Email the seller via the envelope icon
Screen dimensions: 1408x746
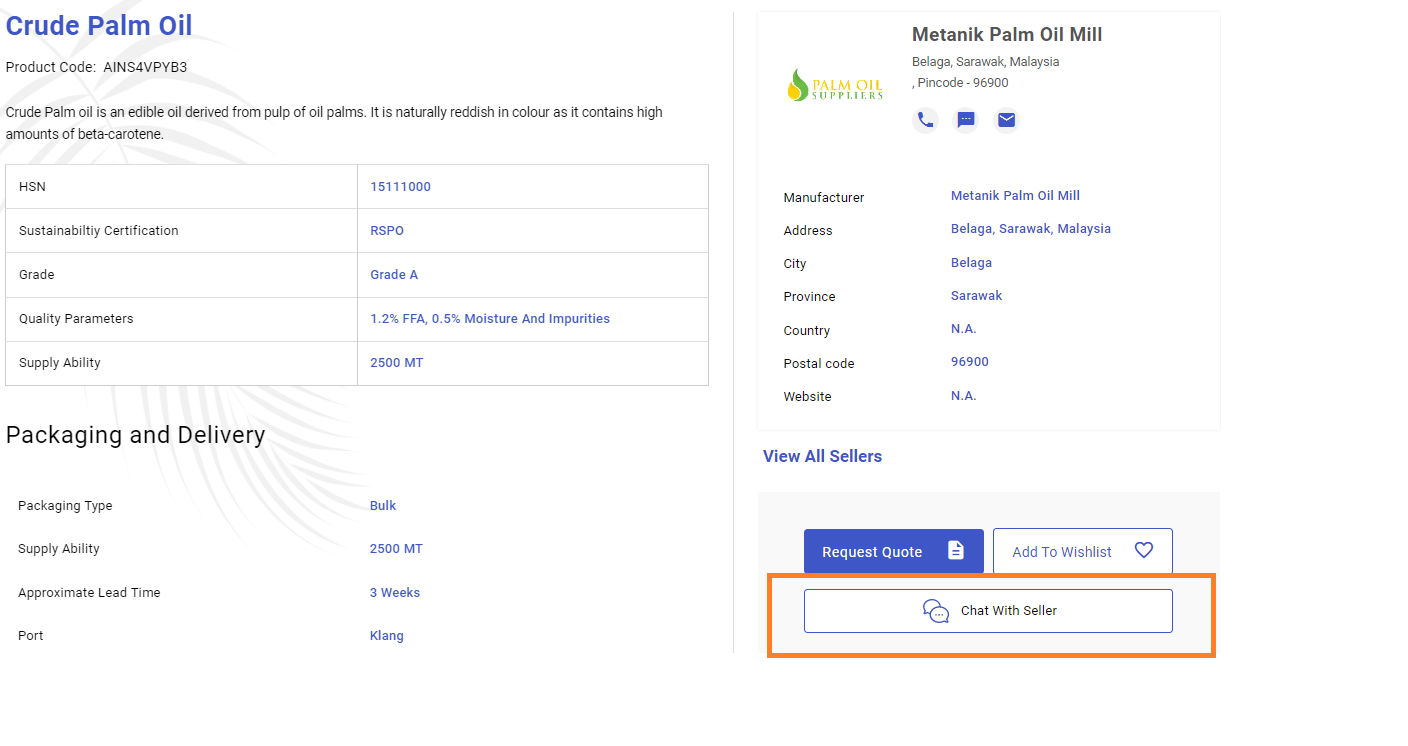click(1006, 120)
